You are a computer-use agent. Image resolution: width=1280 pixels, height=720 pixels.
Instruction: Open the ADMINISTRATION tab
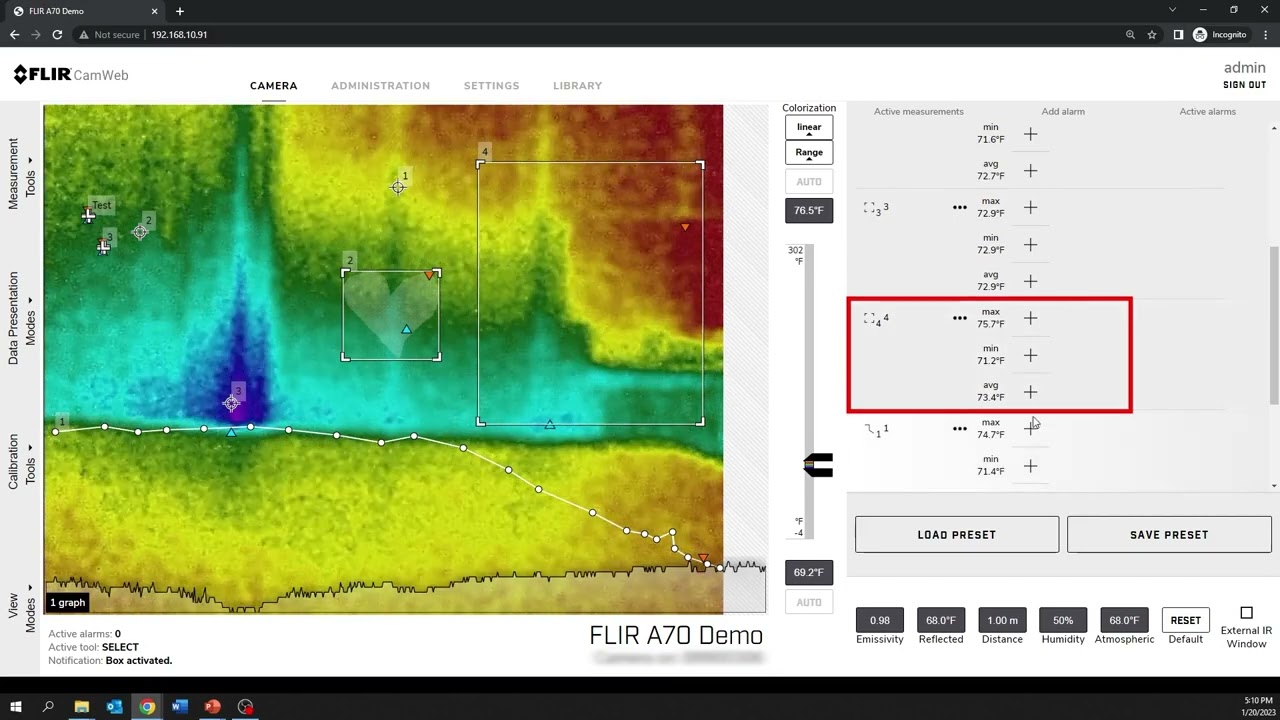tap(380, 86)
